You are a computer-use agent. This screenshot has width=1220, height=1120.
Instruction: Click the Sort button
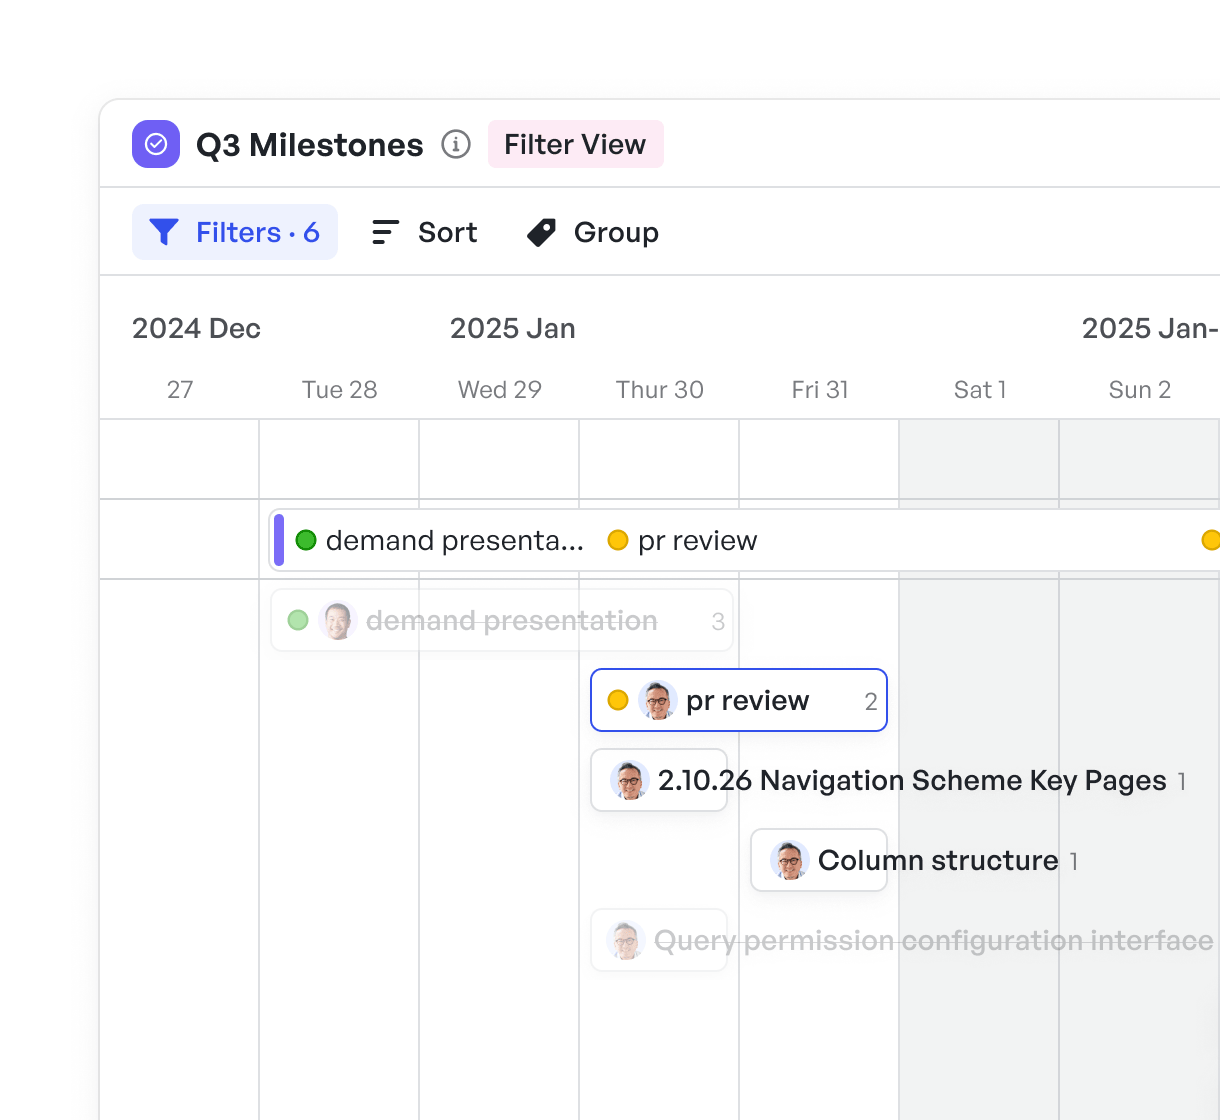tap(424, 232)
